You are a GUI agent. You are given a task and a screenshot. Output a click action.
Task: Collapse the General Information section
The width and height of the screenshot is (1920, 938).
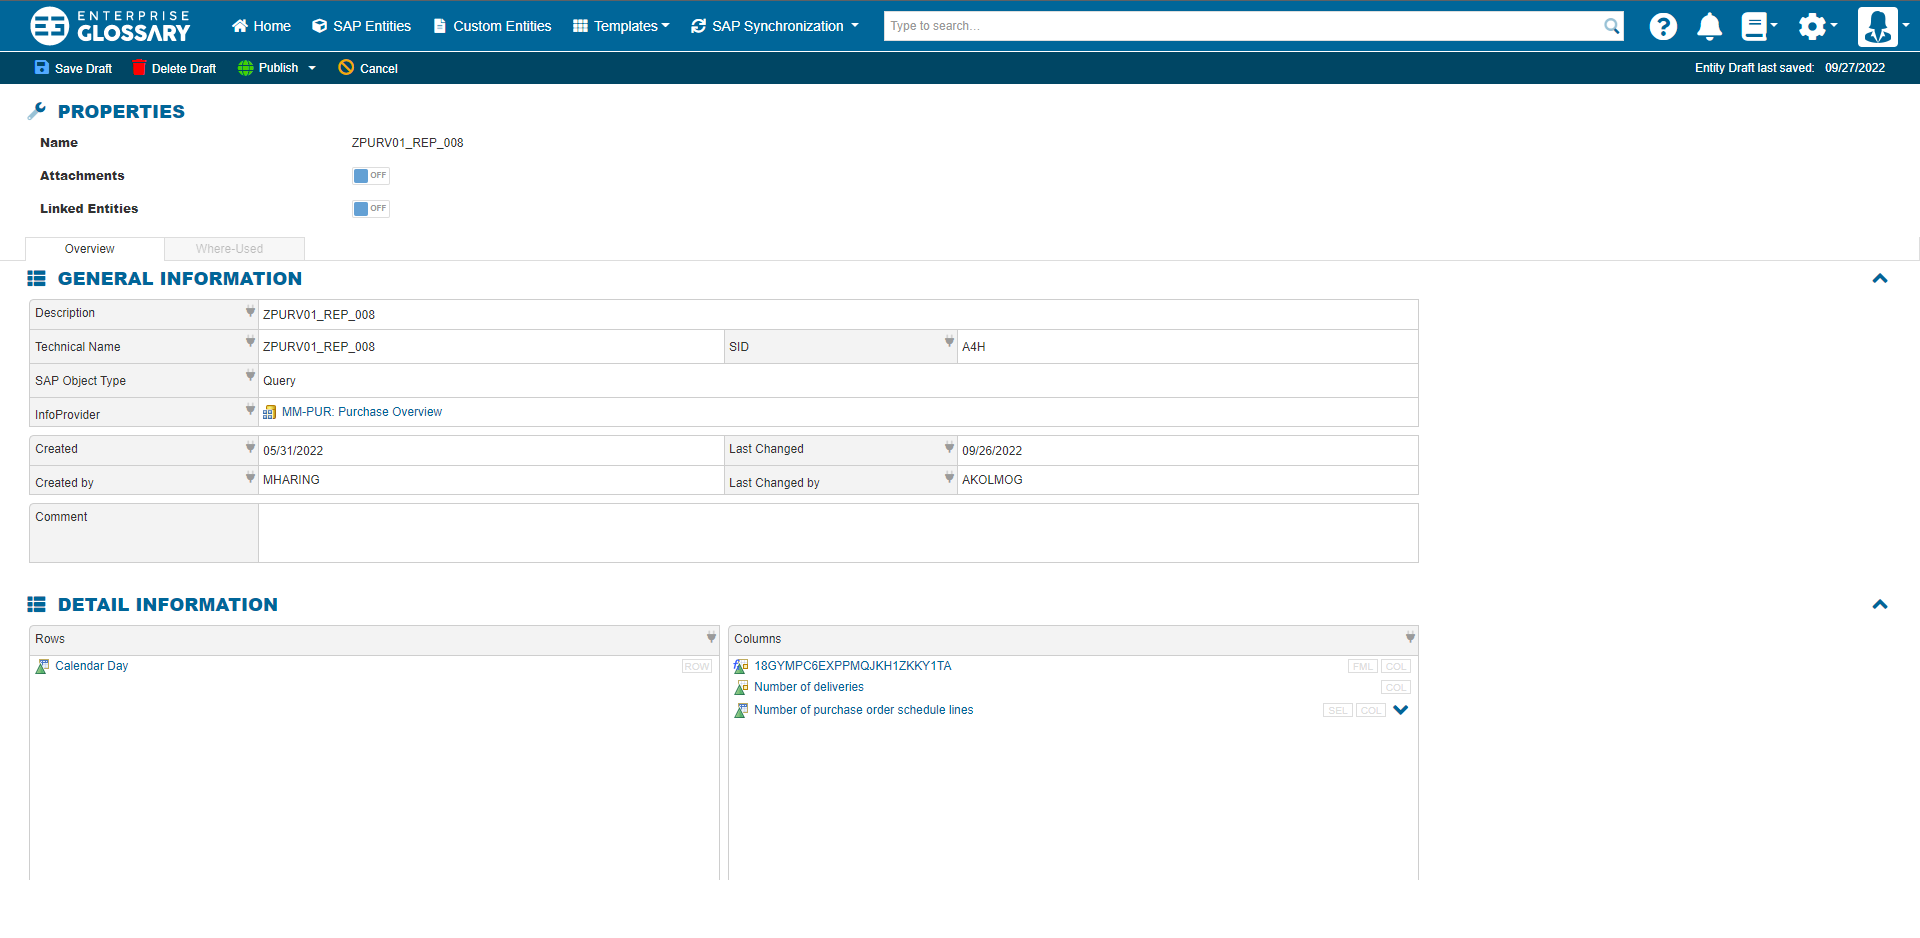pyautogui.click(x=1879, y=279)
